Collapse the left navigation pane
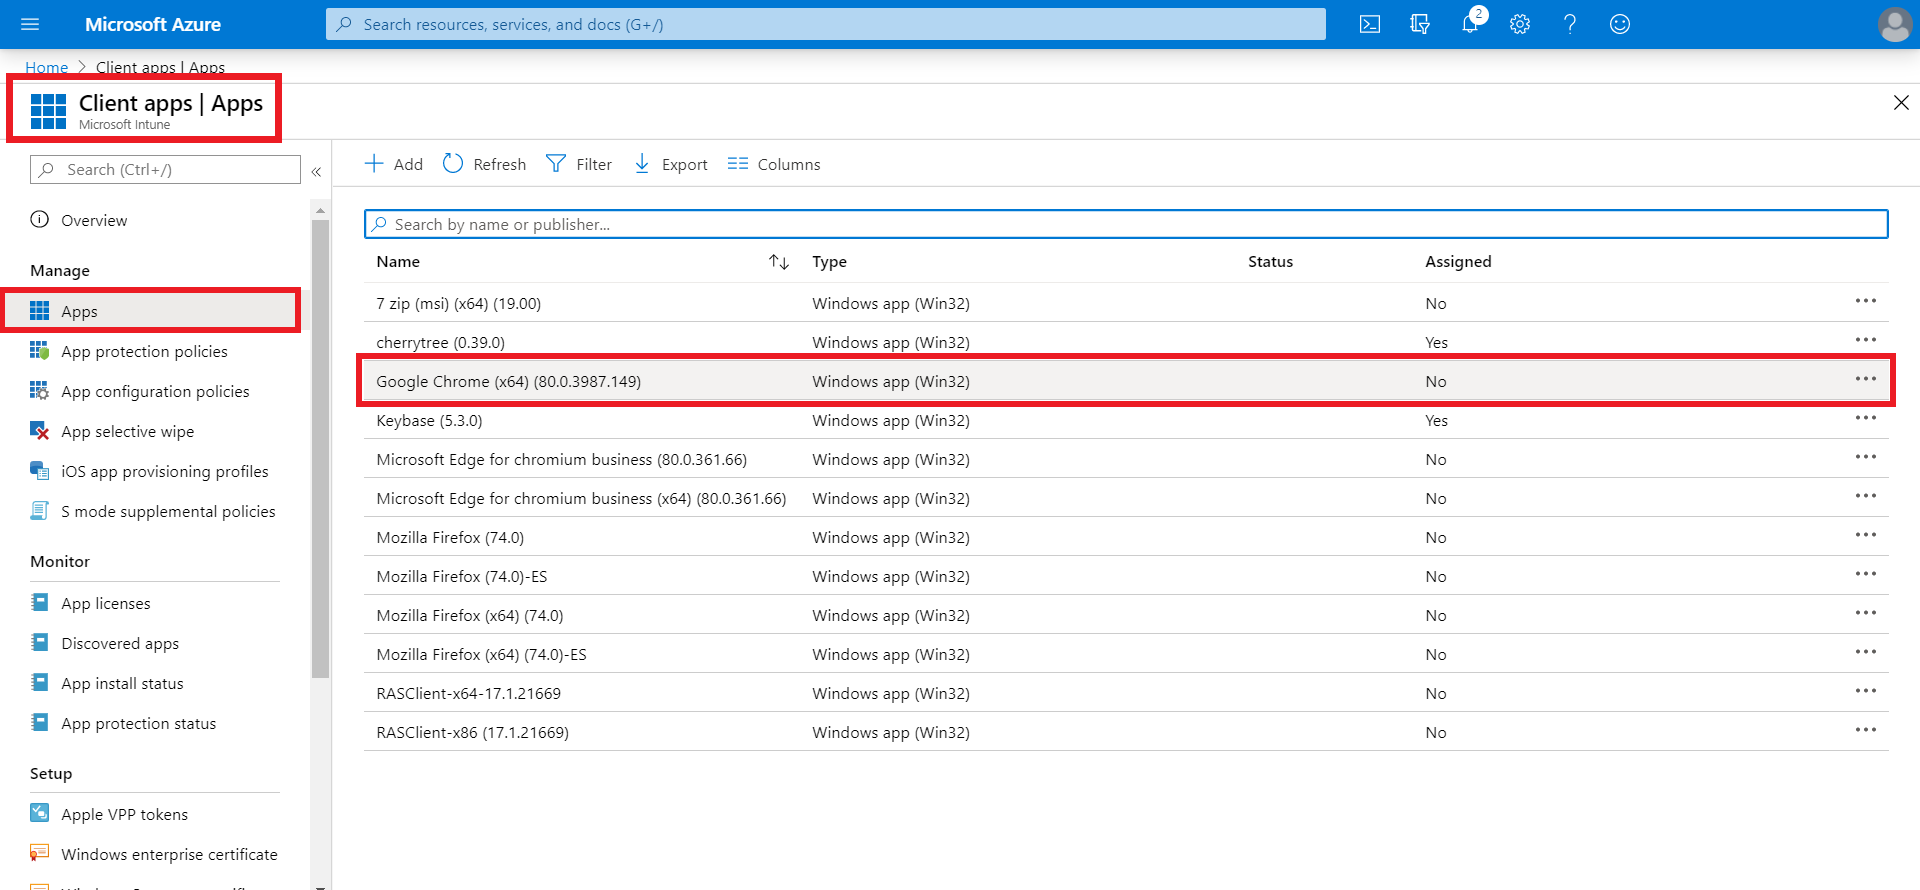The height and width of the screenshot is (890, 1920). coord(316,171)
